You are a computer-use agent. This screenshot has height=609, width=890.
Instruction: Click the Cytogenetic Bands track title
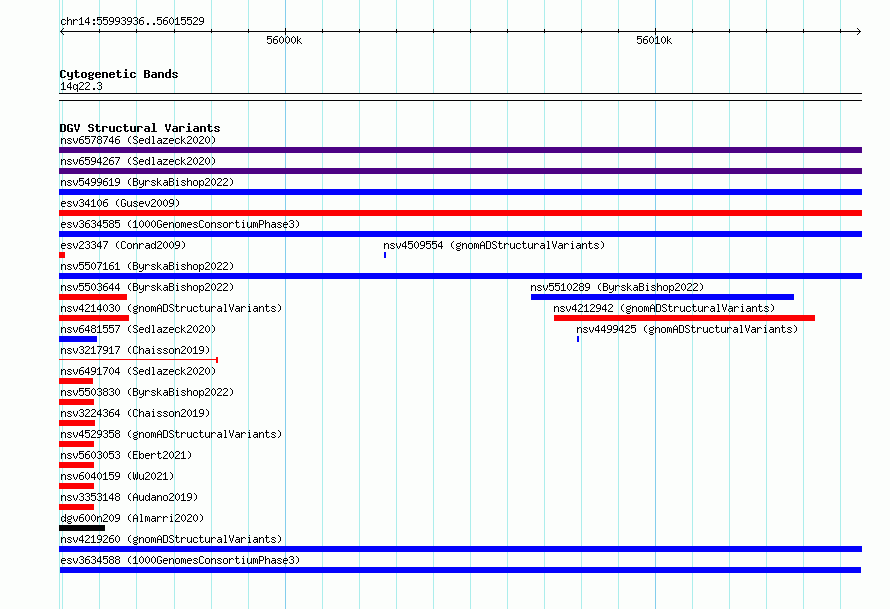119,74
